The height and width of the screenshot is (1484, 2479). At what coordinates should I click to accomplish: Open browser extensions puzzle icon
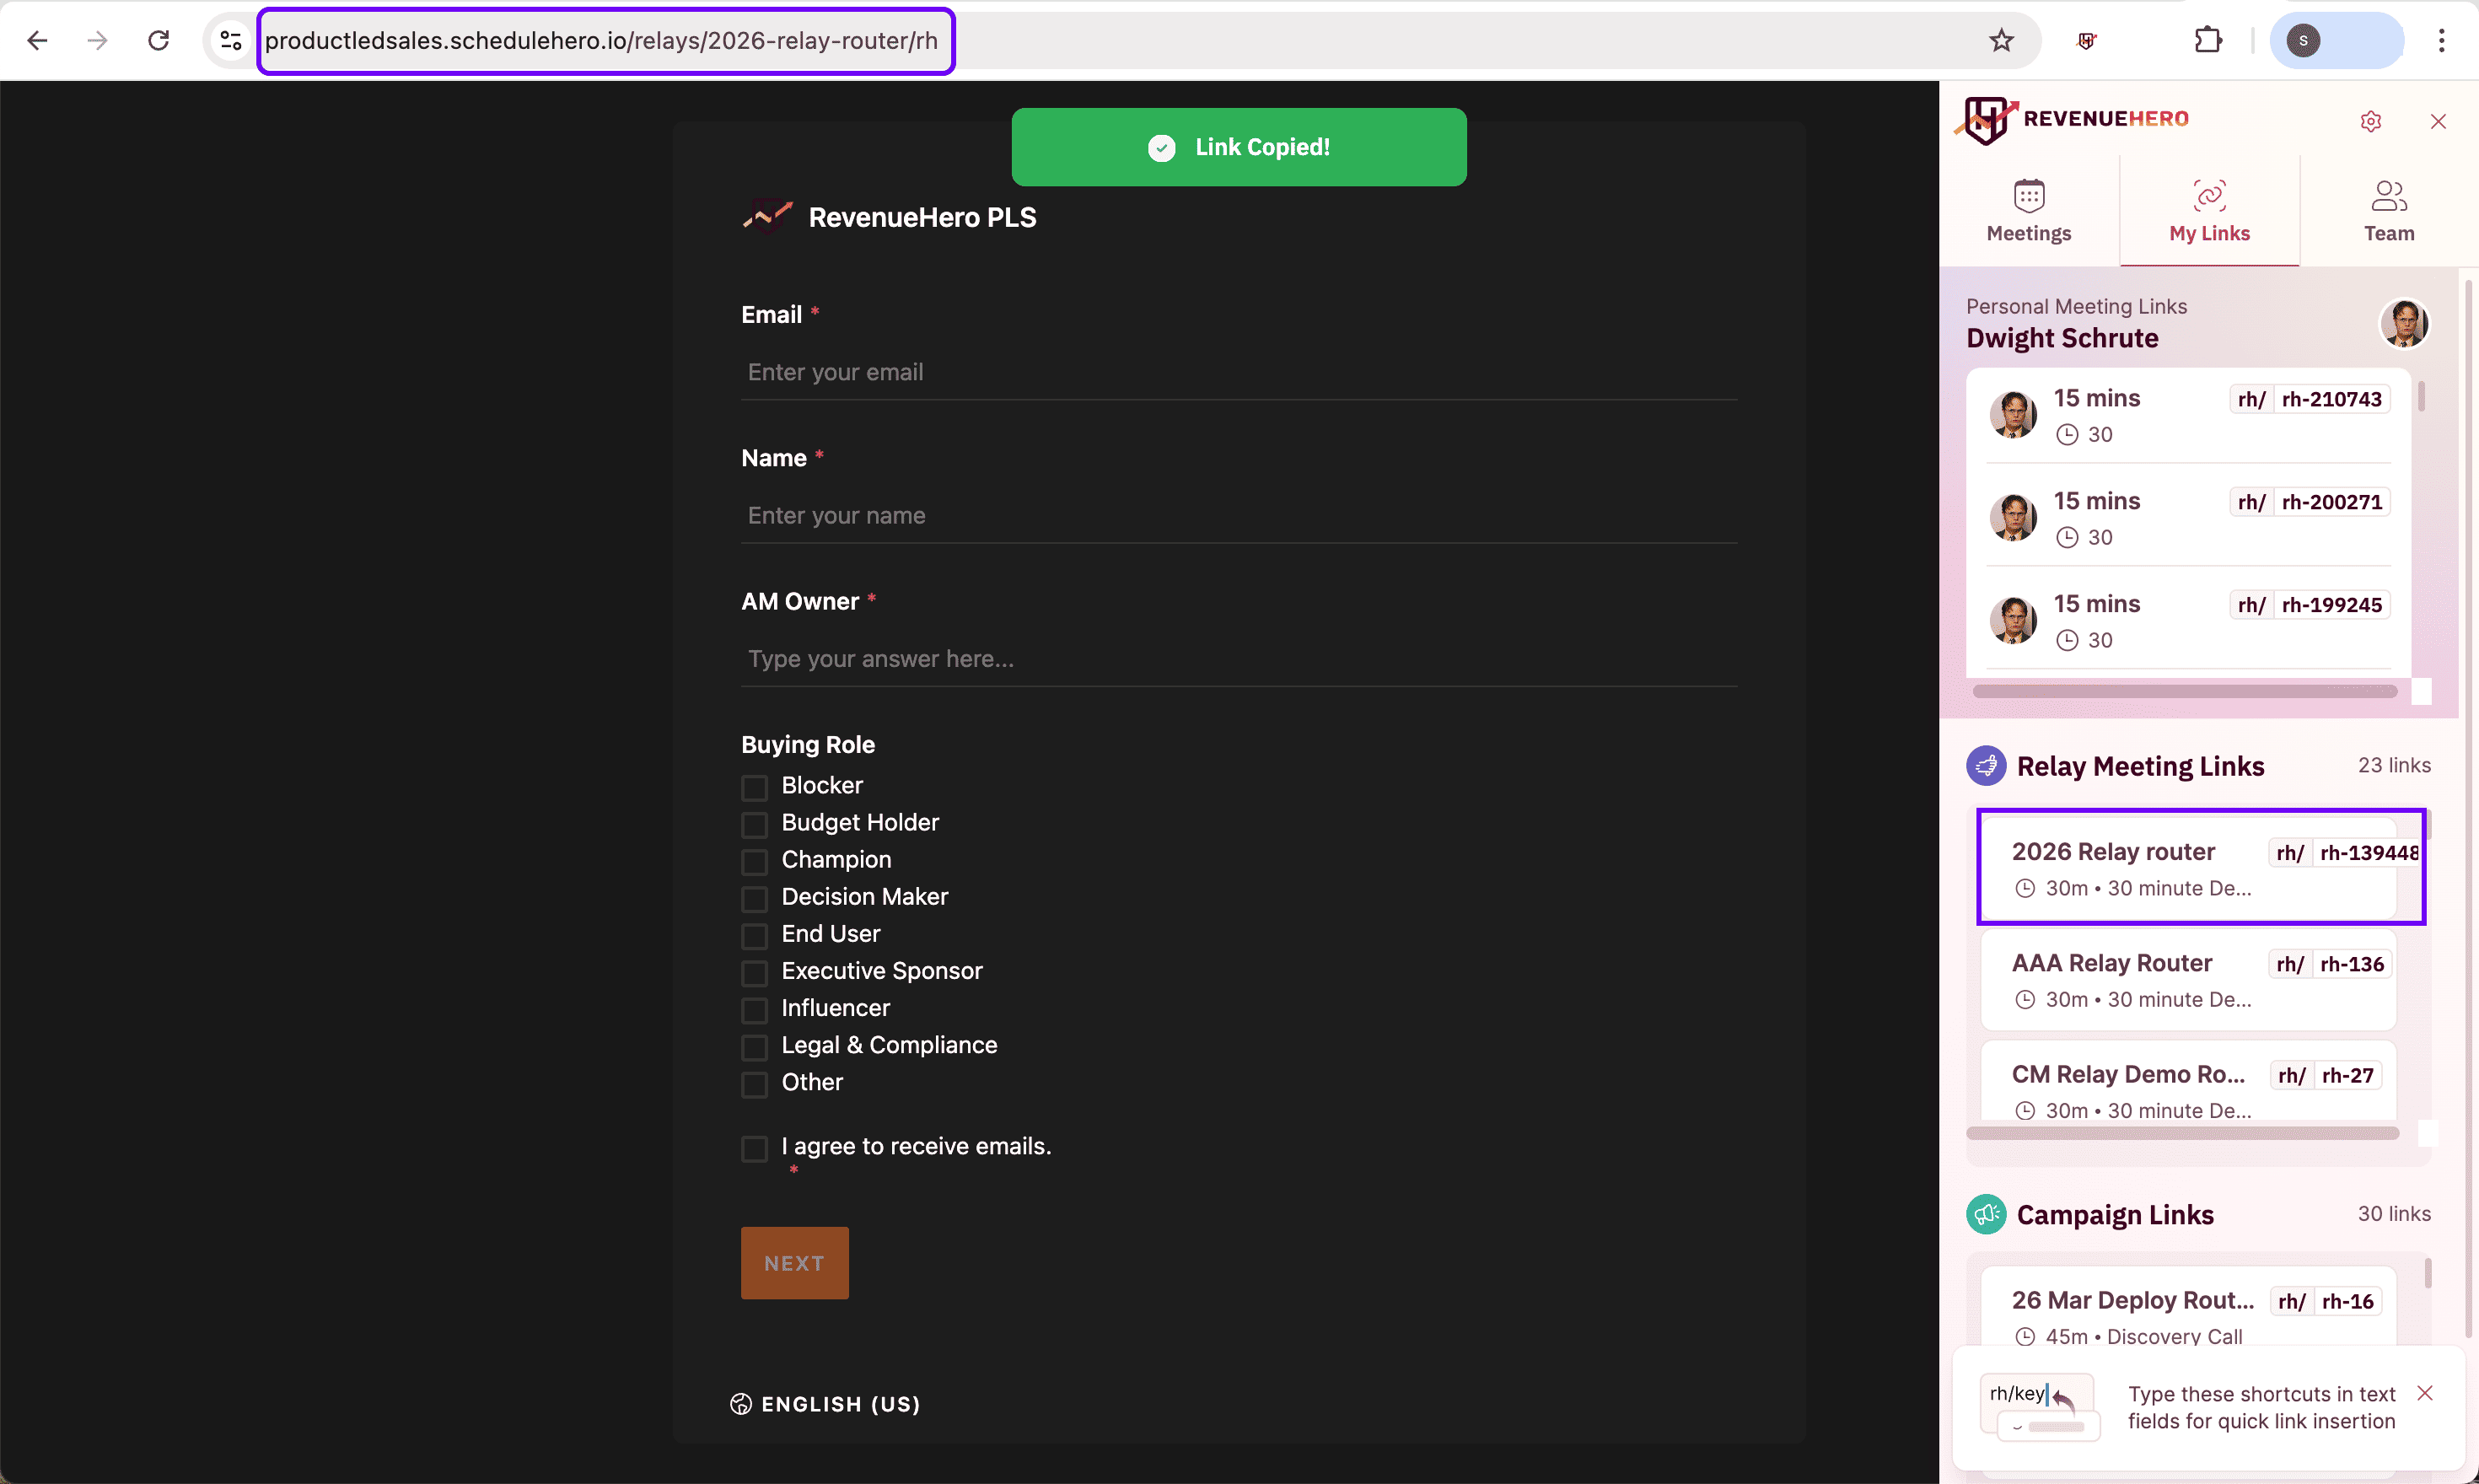[x=2207, y=40]
